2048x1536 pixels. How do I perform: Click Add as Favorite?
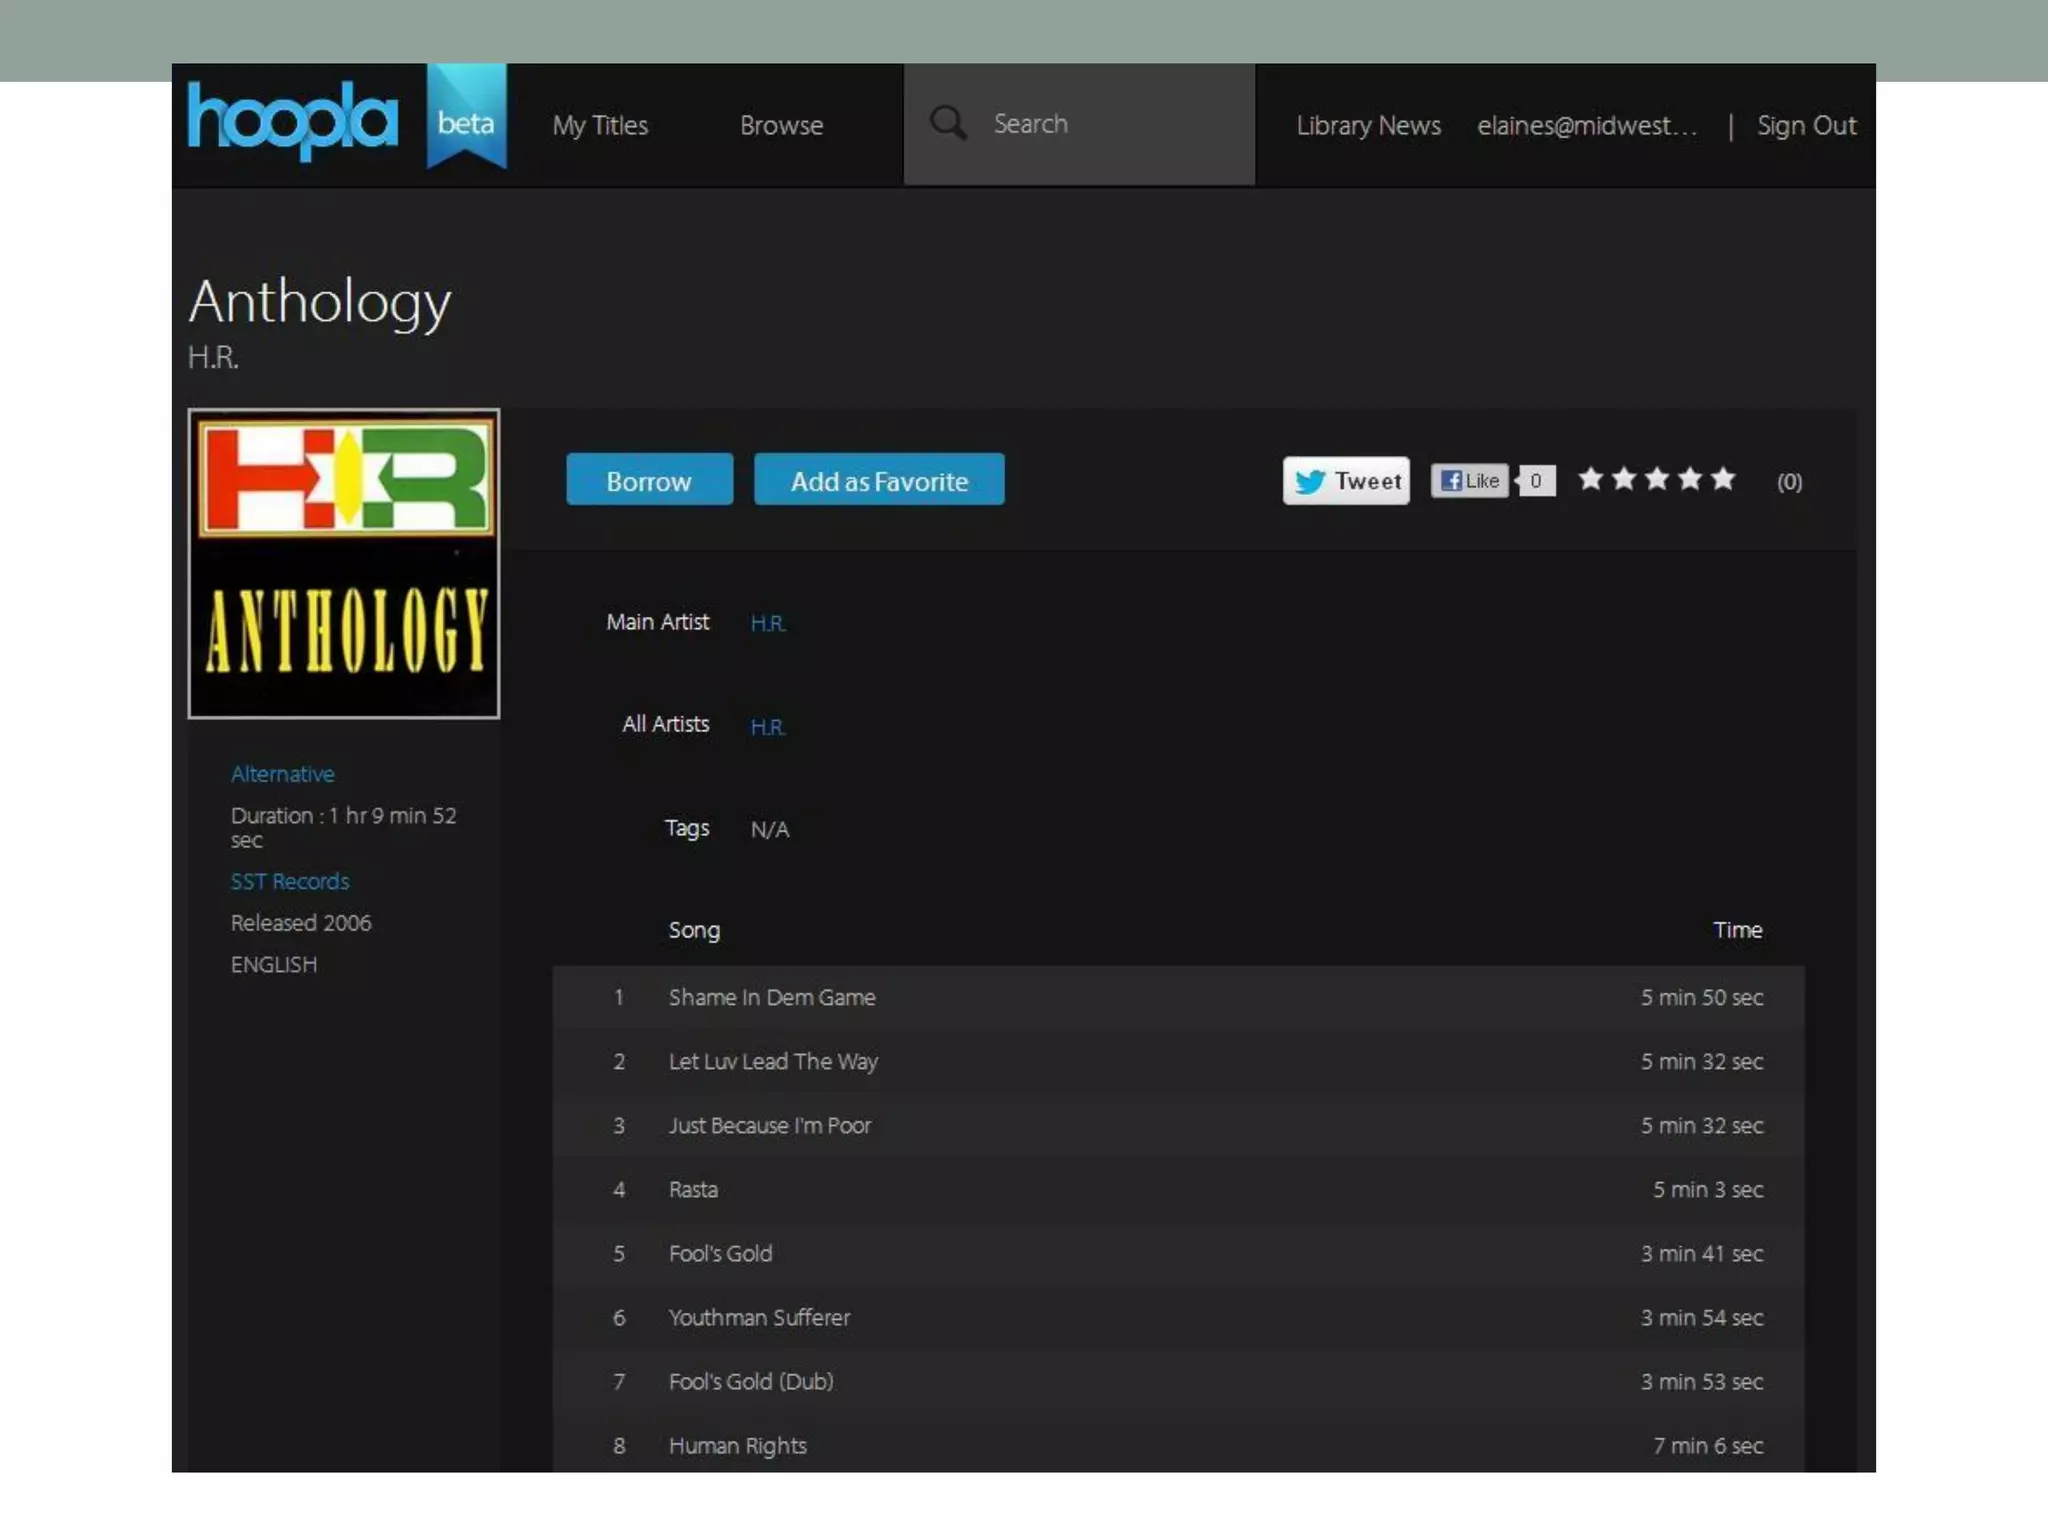point(878,481)
